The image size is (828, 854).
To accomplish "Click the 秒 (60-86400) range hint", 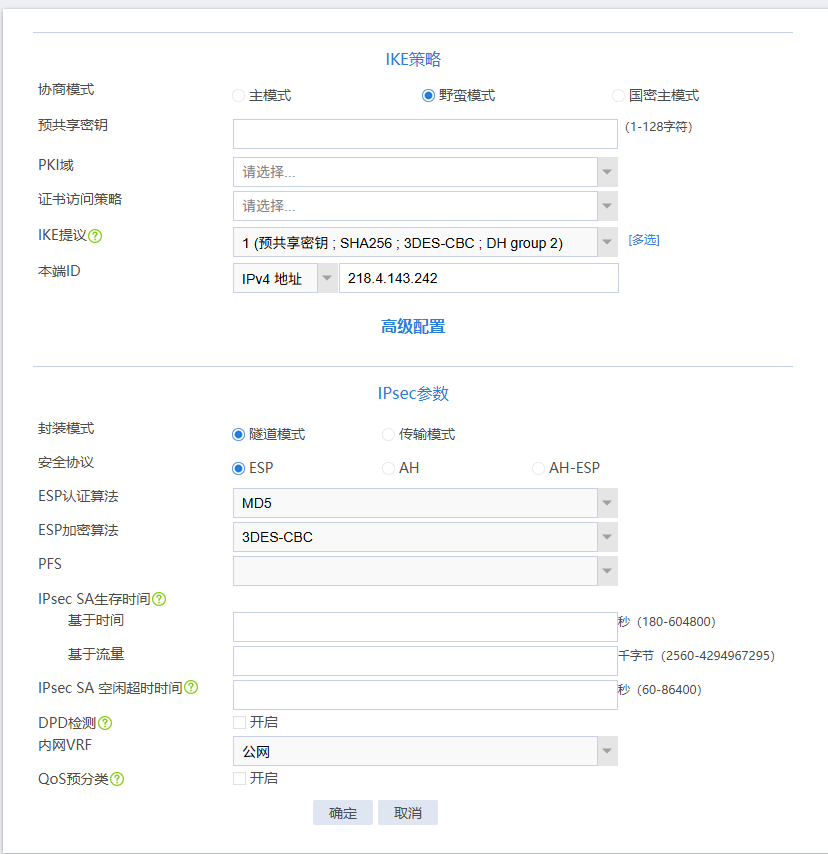I will coord(660,690).
